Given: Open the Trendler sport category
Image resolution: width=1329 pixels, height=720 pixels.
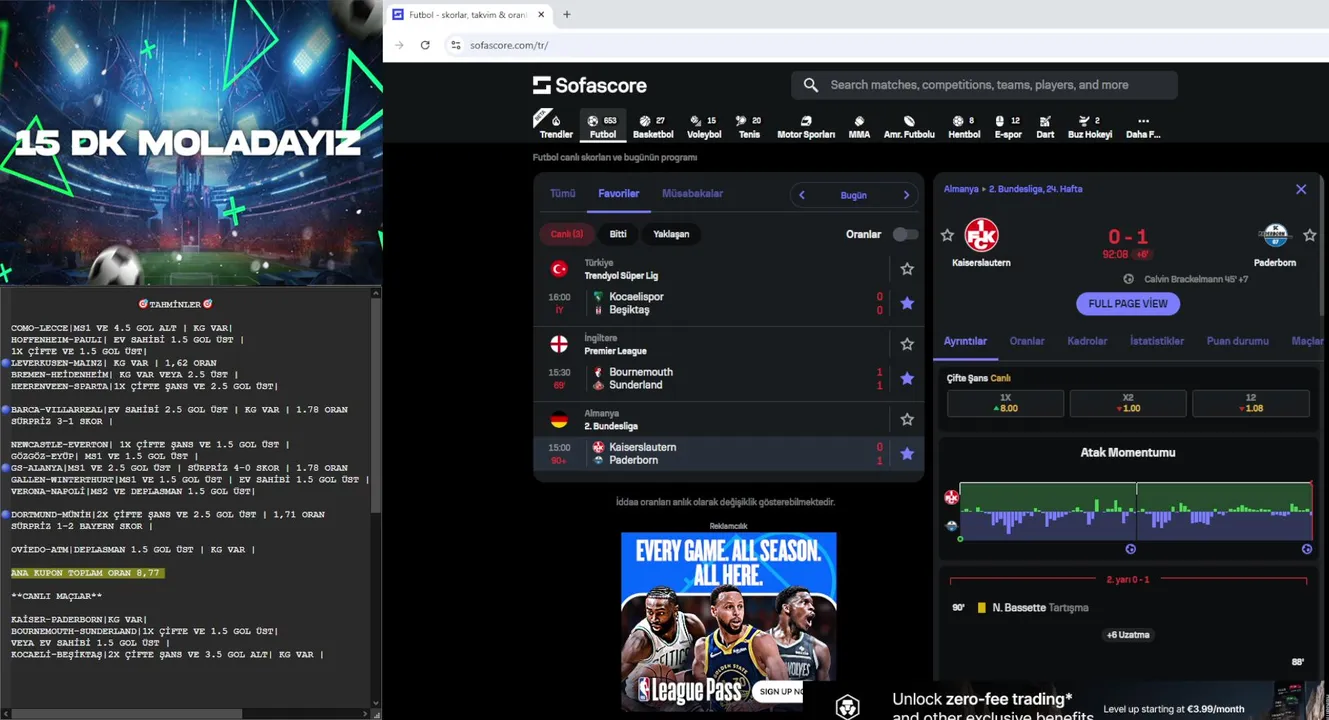Looking at the screenshot, I should (556, 126).
